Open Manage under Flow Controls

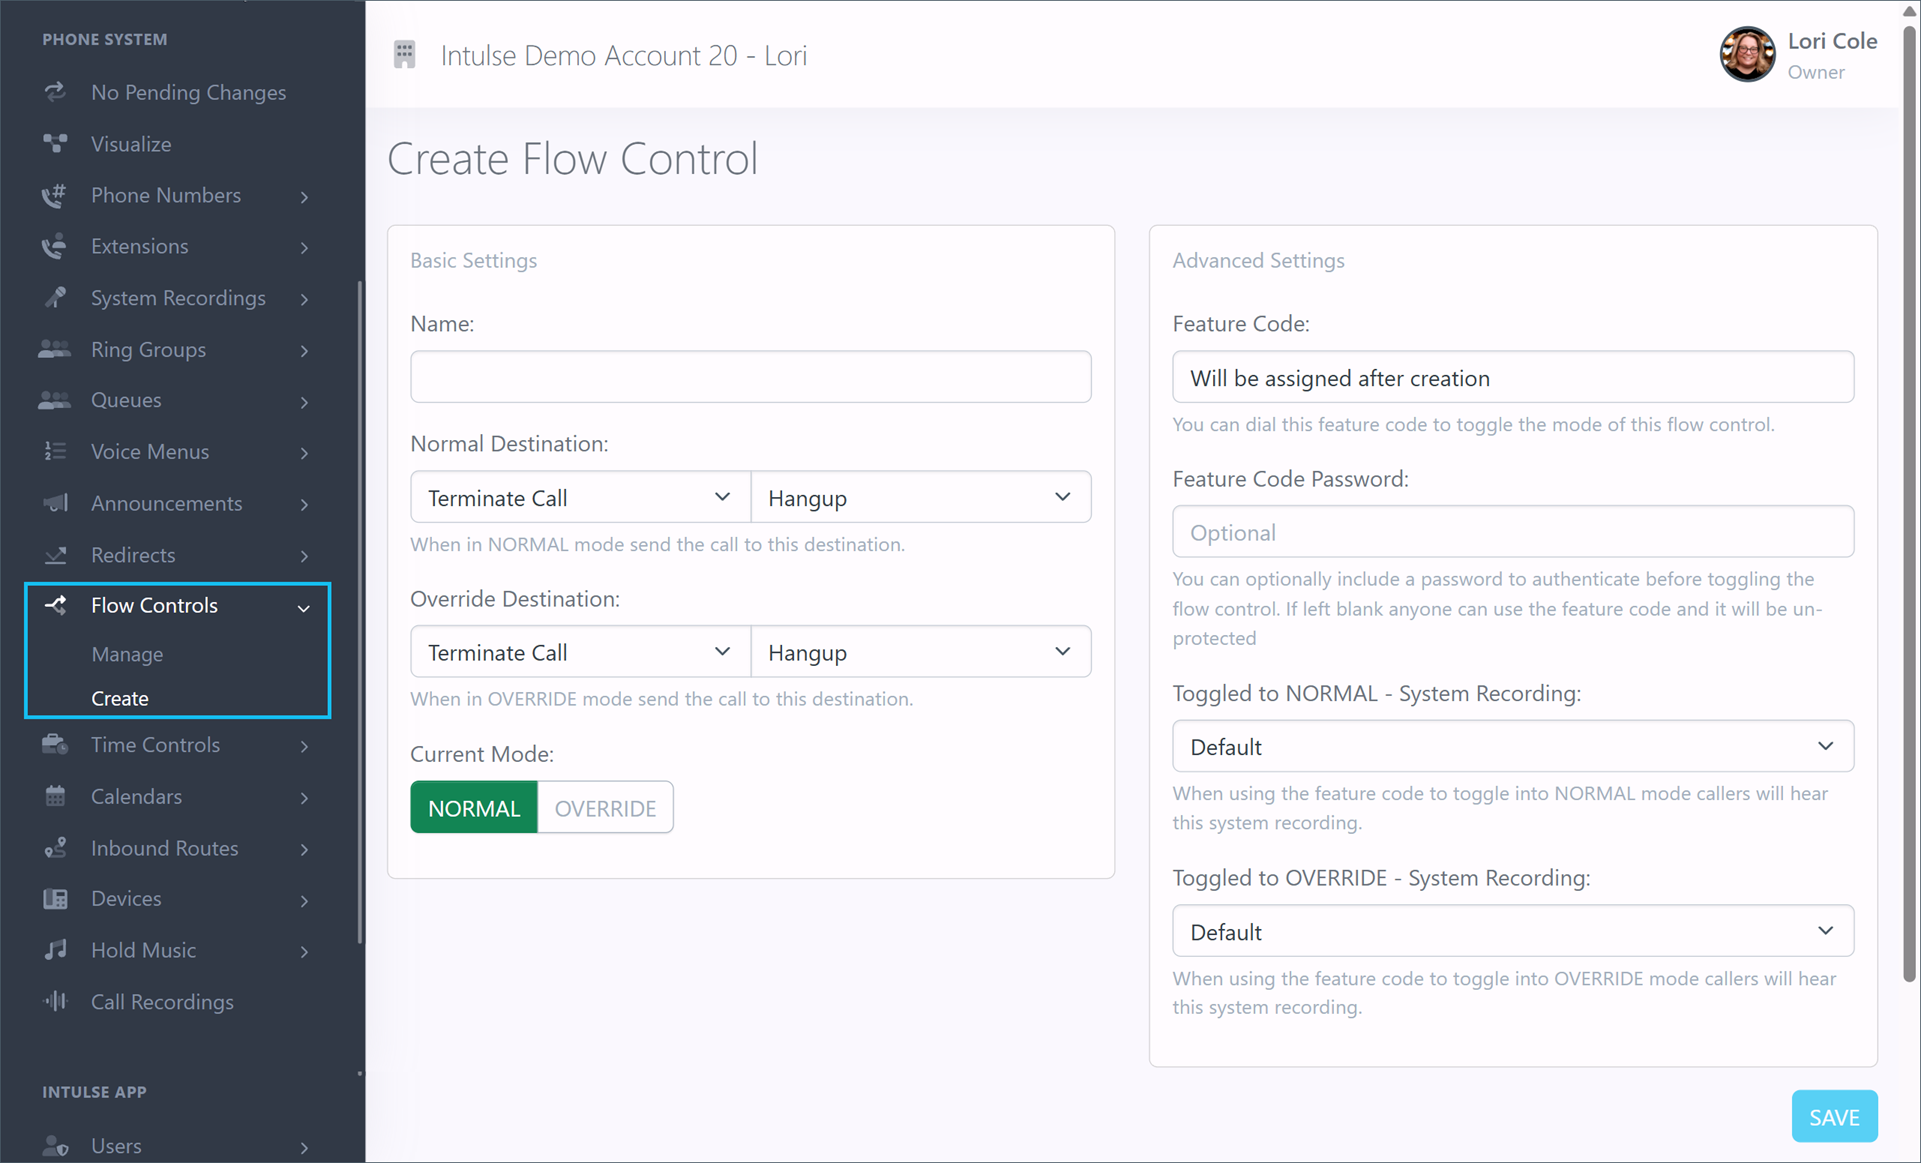pyautogui.click(x=127, y=654)
